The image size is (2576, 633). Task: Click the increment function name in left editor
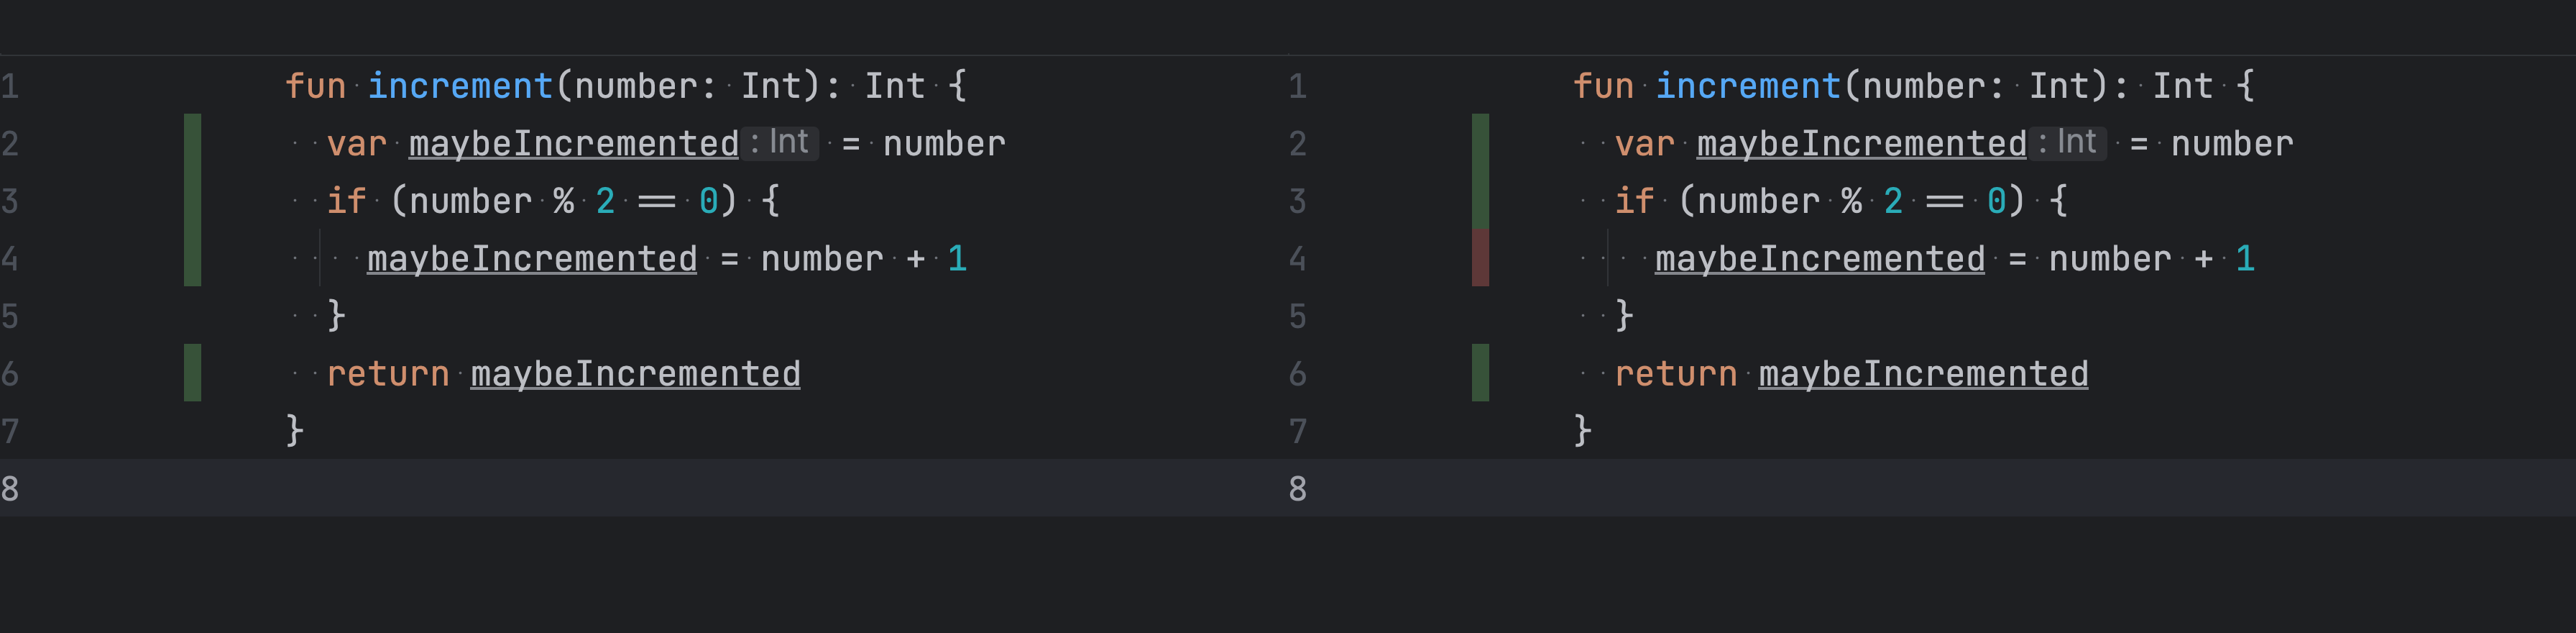pyautogui.click(x=460, y=86)
